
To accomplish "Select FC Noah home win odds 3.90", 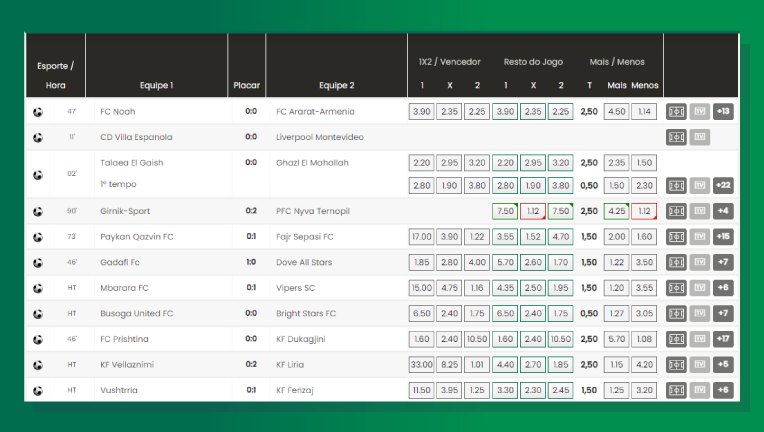I will tap(421, 112).
